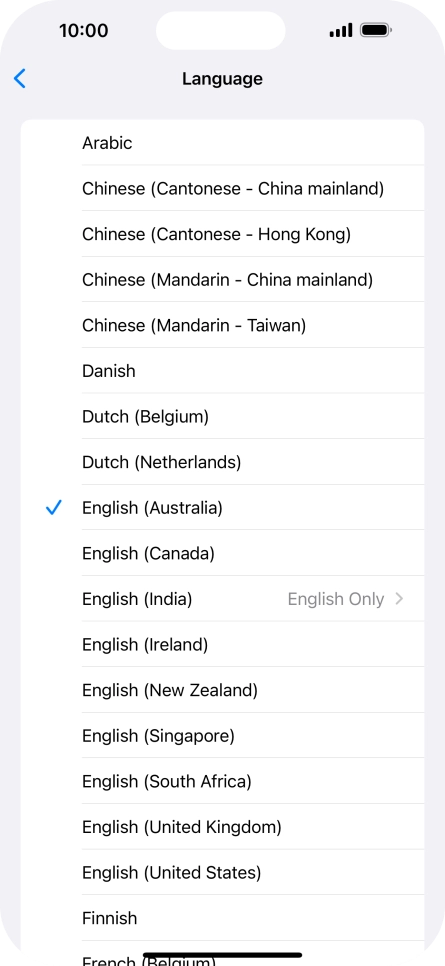Tap the grey English Only label

336,599
